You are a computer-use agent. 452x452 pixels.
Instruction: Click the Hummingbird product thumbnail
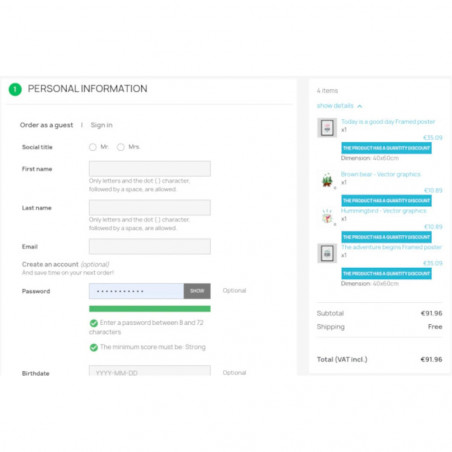tap(327, 217)
